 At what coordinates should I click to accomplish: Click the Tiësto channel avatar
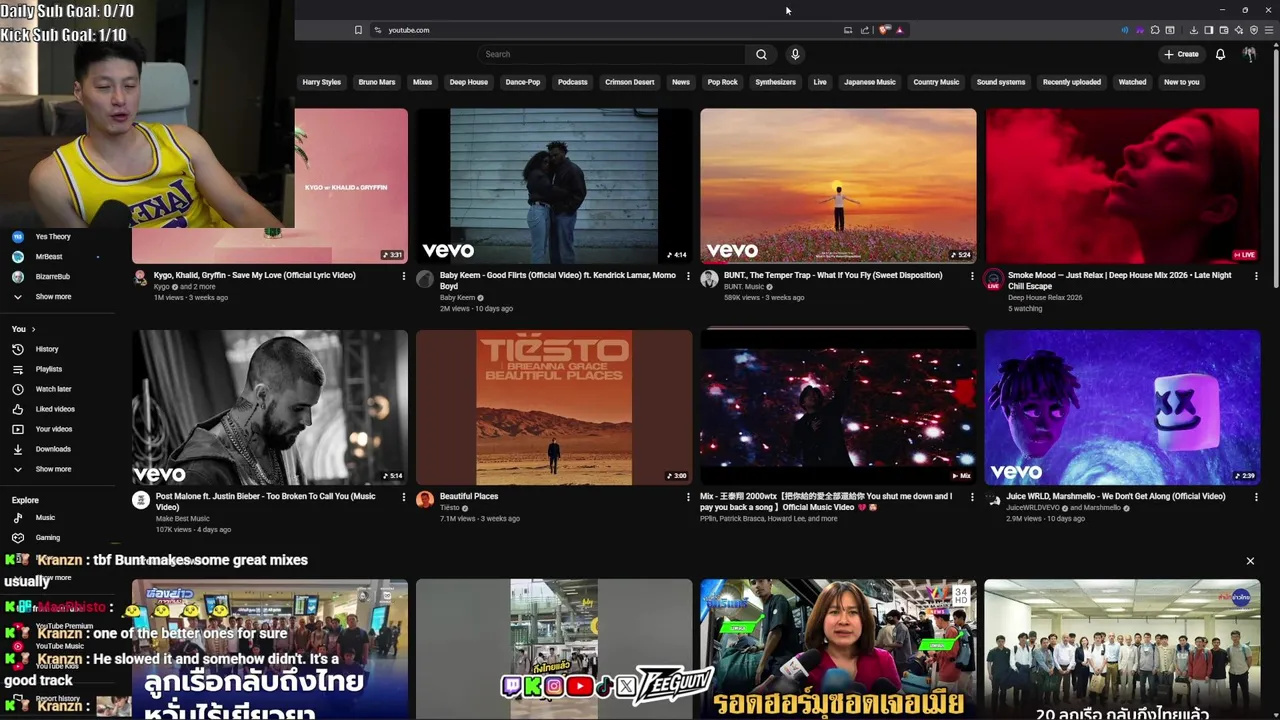click(x=425, y=499)
